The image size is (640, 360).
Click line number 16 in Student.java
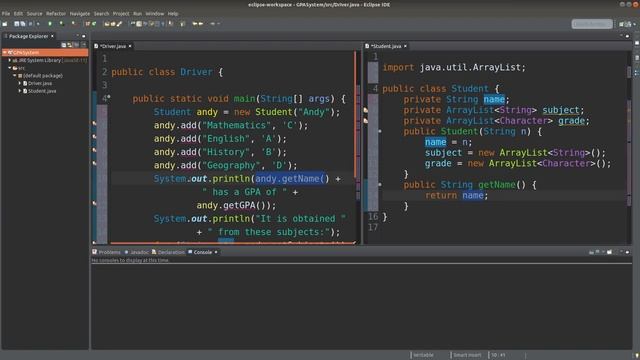pyautogui.click(x=373, y=216)
